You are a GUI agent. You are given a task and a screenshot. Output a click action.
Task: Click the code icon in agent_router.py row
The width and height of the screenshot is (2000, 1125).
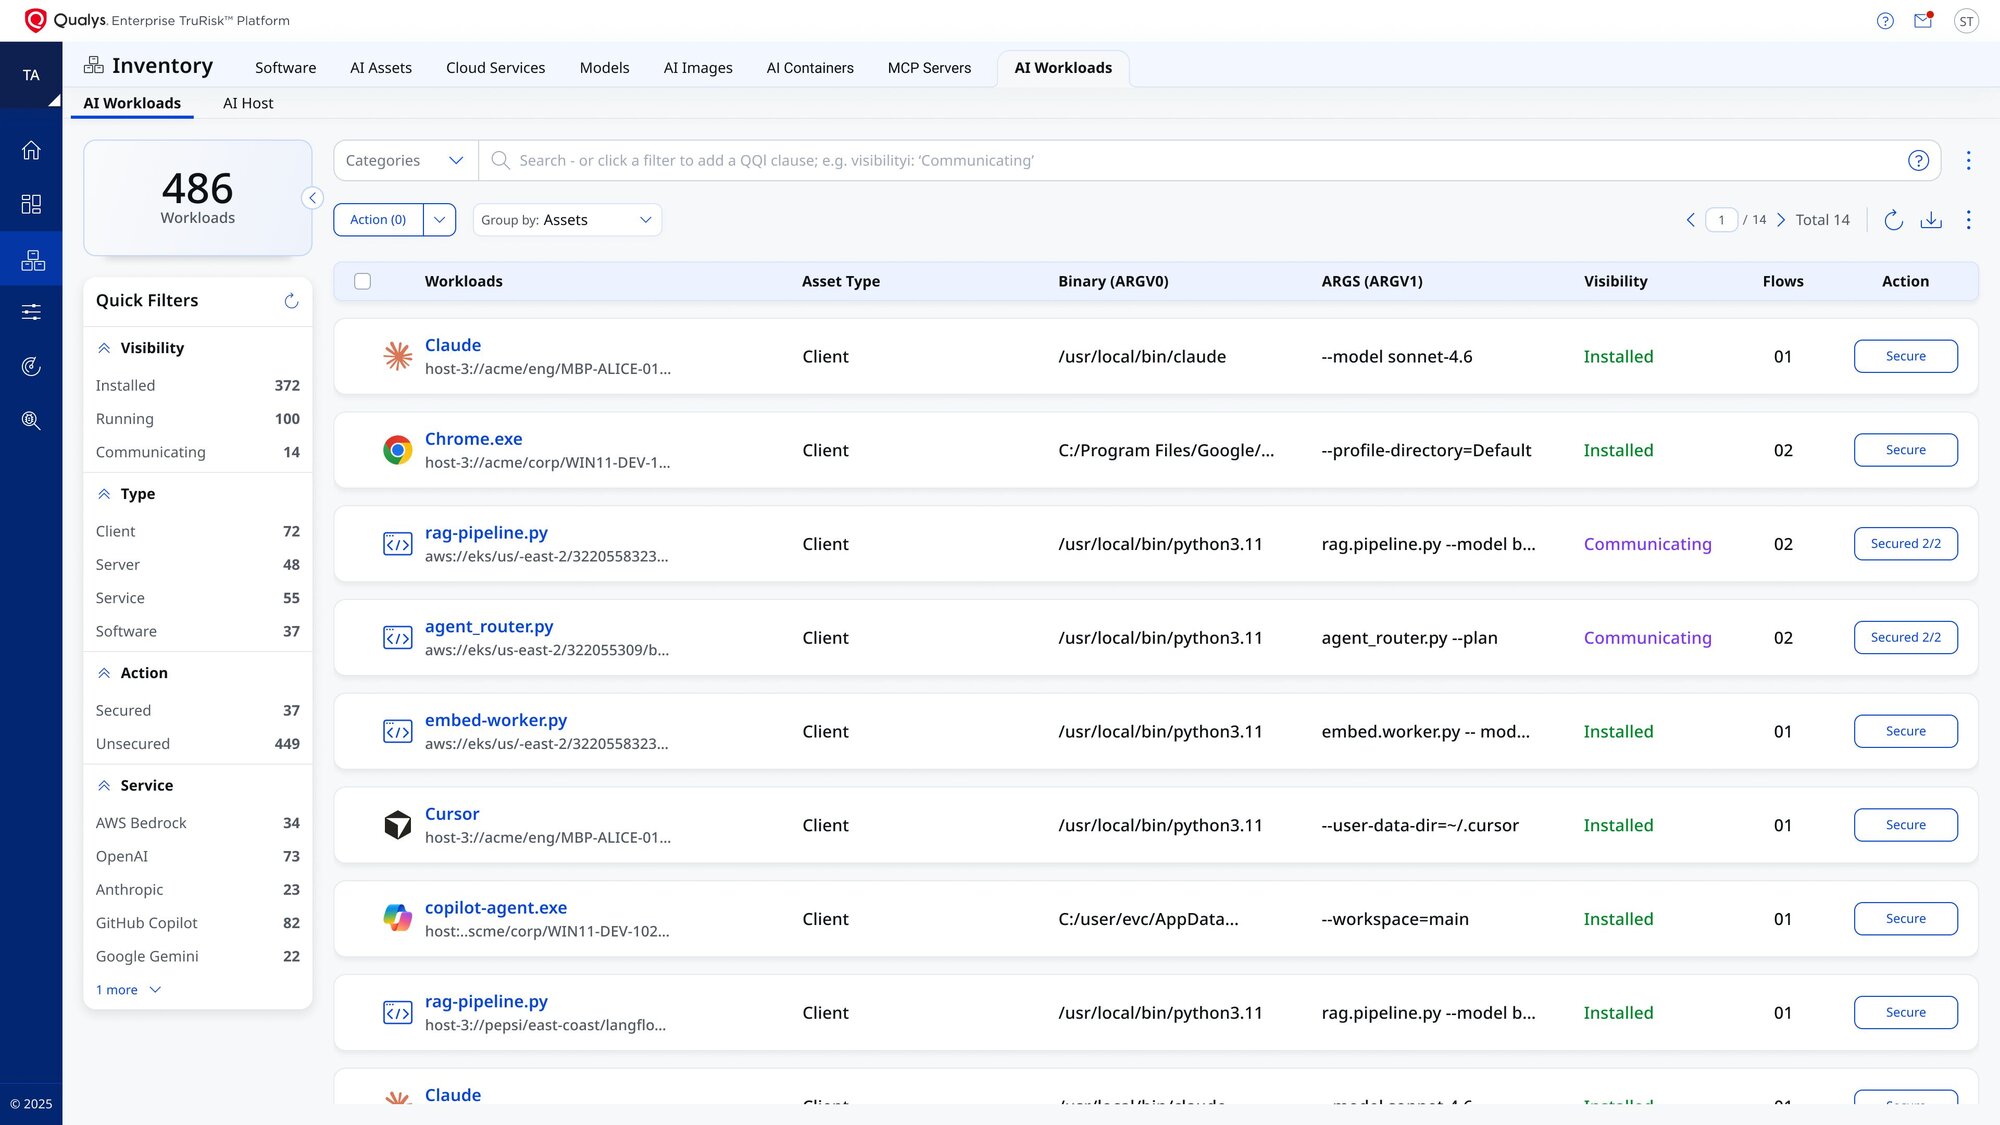coord(398,638)
